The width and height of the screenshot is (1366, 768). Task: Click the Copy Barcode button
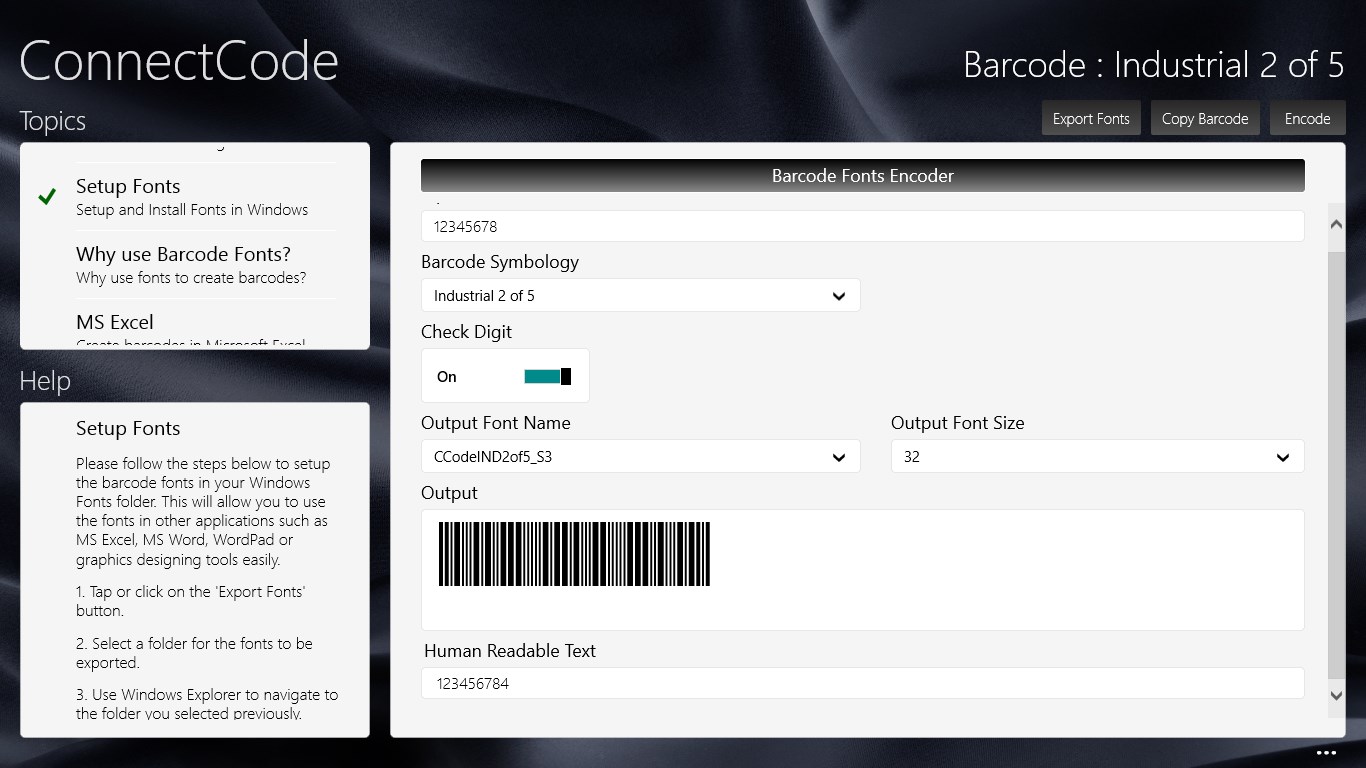(1205, 117)
